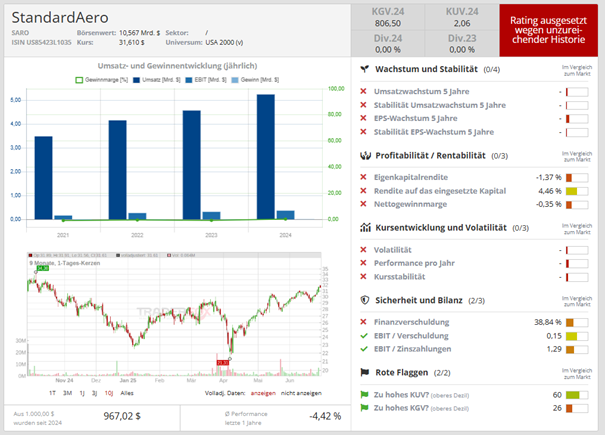Select the 1J chart time range
This screenshot has width=605, height=435.
coord(82,393)
